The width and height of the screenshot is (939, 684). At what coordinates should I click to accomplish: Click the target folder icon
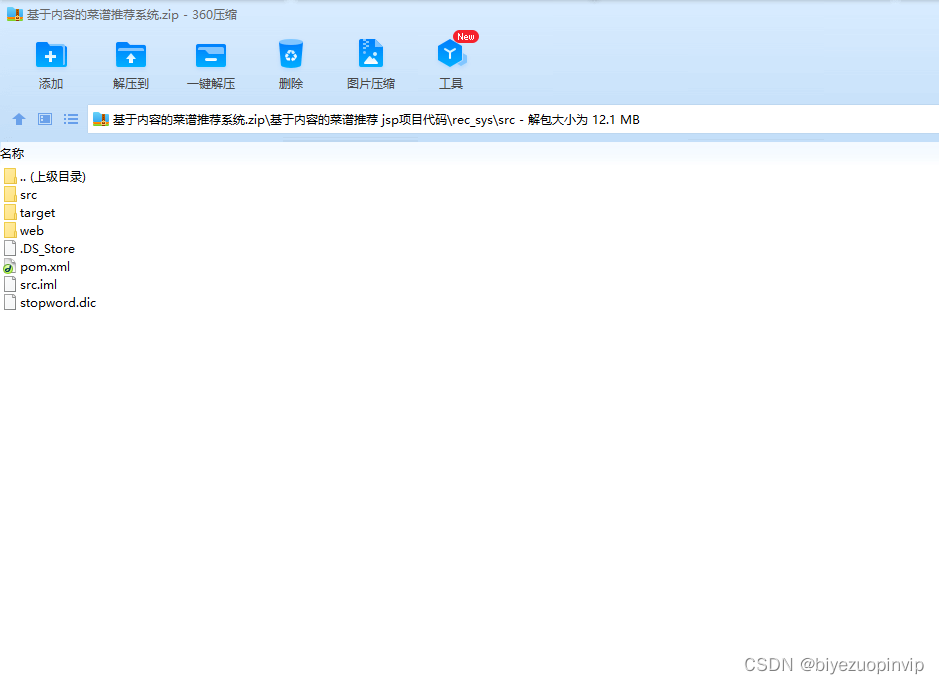[10, 213]
